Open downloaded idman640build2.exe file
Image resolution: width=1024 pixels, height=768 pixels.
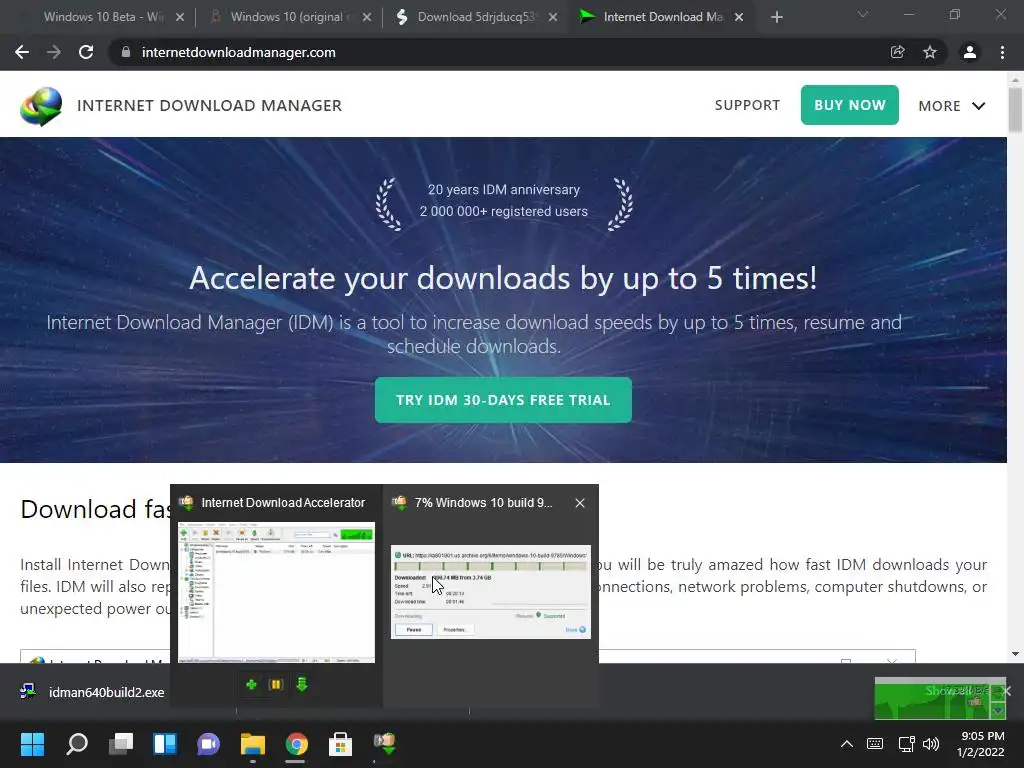coord(91,692)
